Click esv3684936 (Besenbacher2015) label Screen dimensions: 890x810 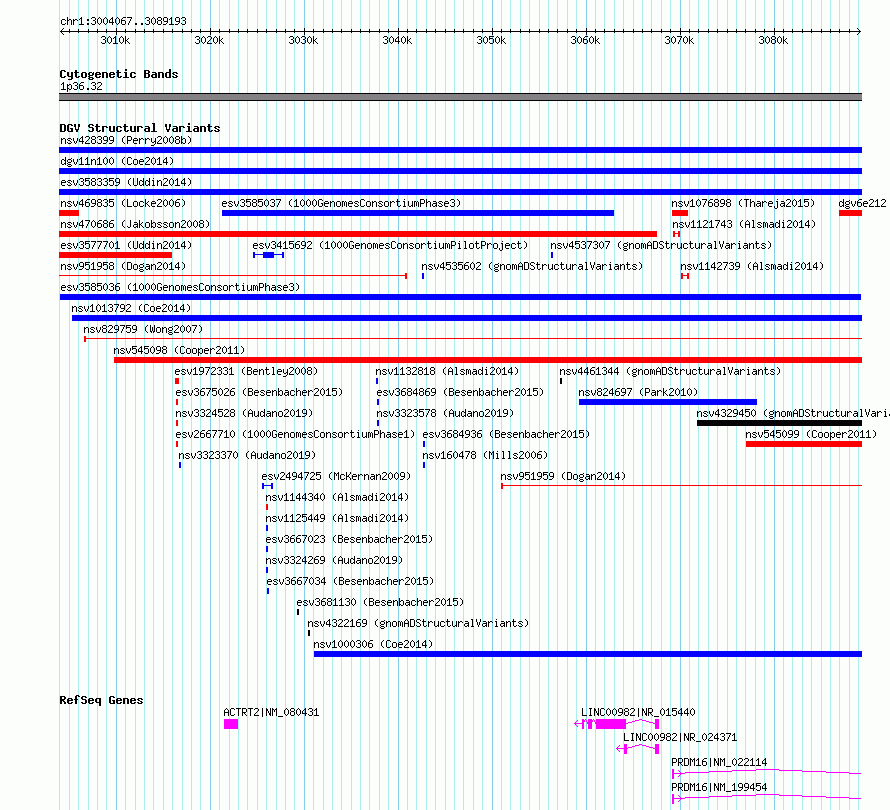(x=506, y=434)
